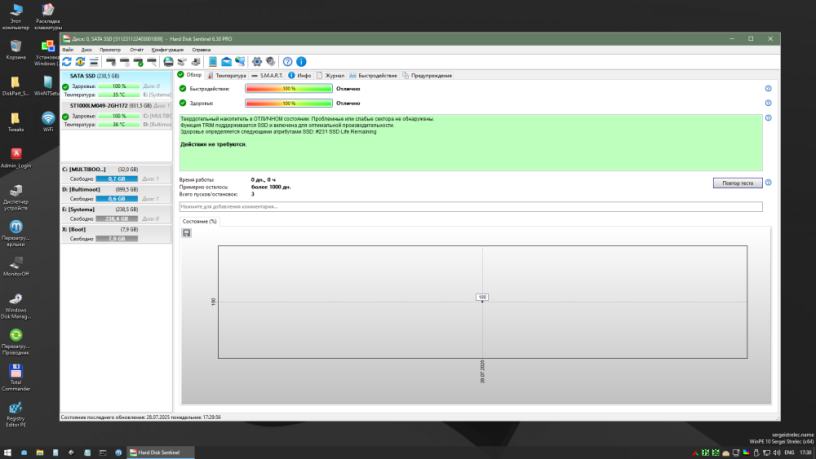Screen dimensions: 816x459
Task: Select the Состояние (%) chart tab
Action: click(x=199, y=221)
